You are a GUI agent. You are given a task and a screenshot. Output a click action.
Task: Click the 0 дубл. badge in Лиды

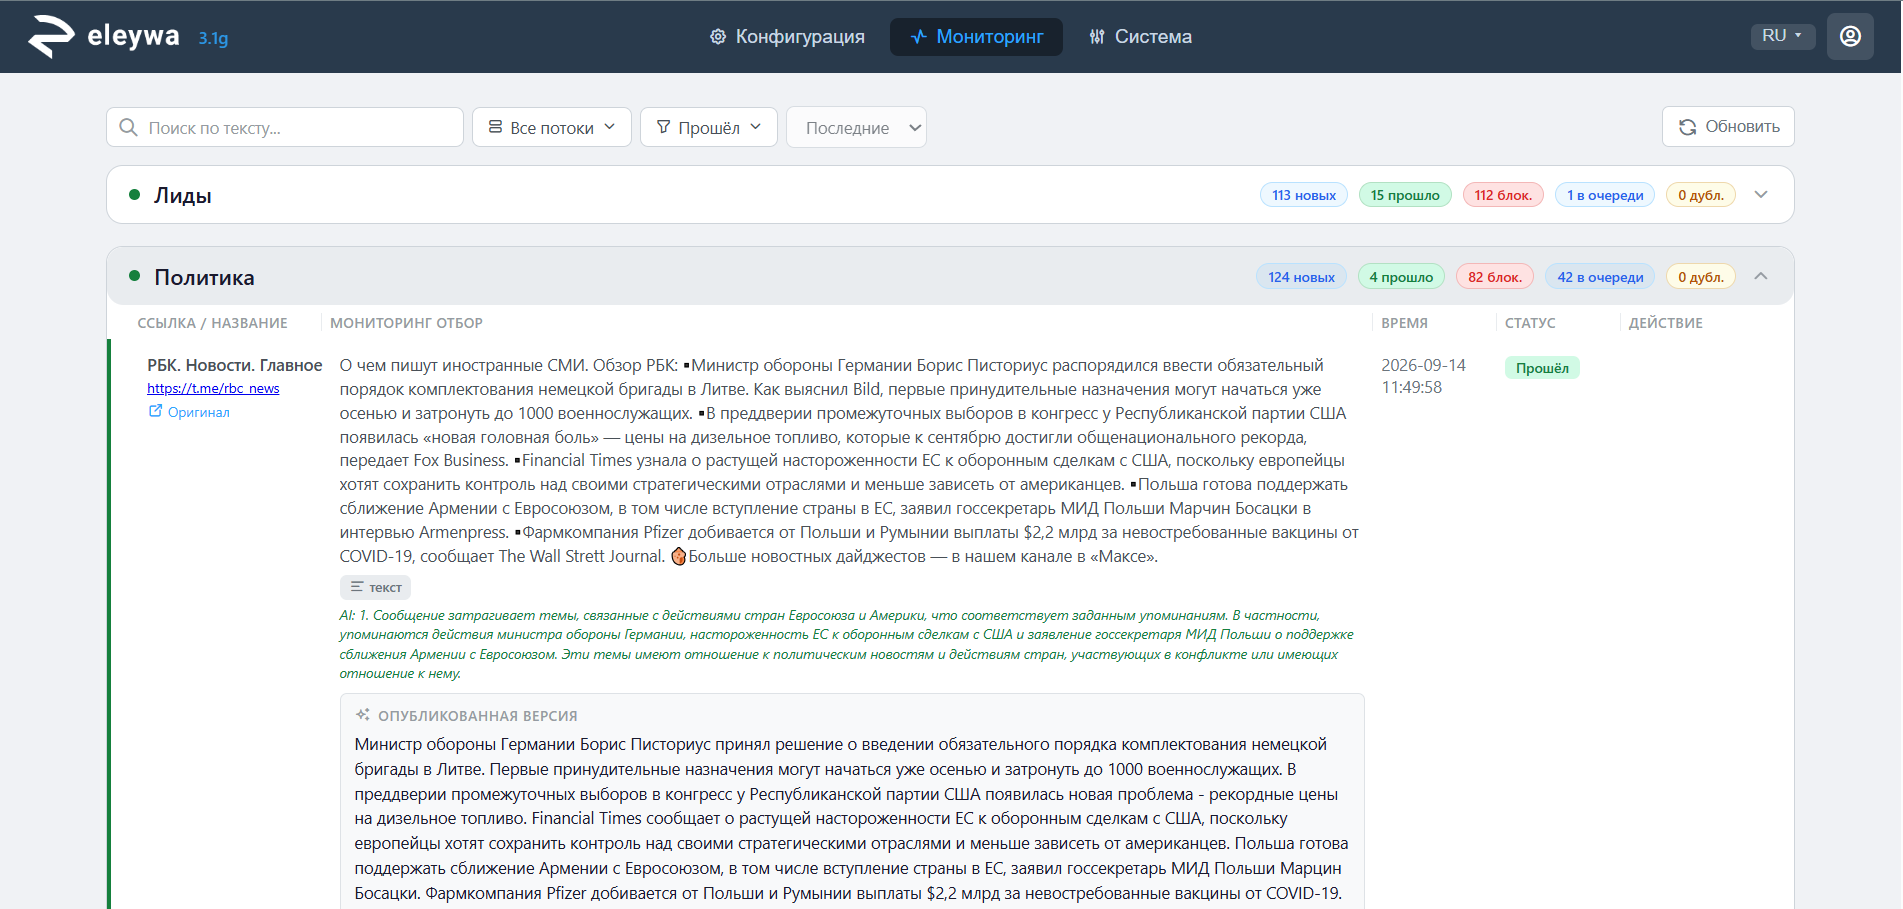[x=1701, y=195]
